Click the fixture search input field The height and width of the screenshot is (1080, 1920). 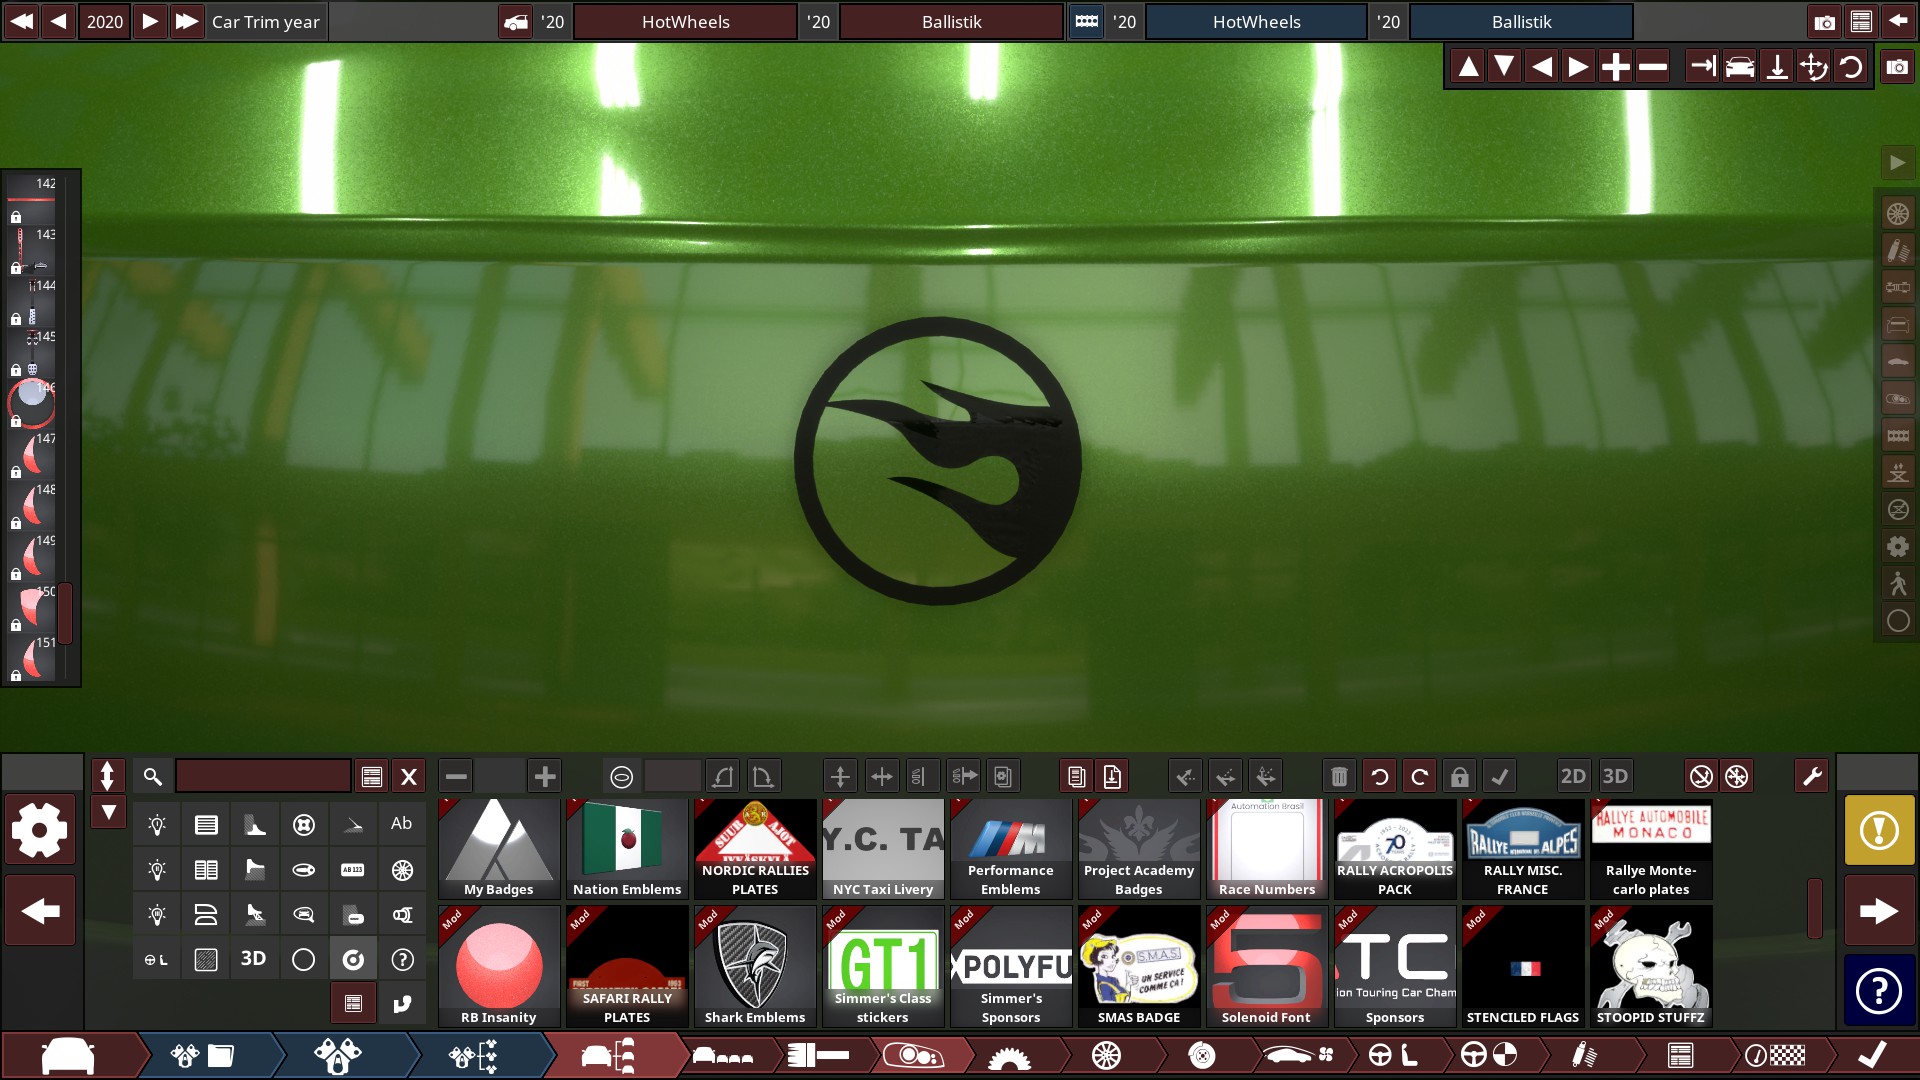(x=263, y=777)
